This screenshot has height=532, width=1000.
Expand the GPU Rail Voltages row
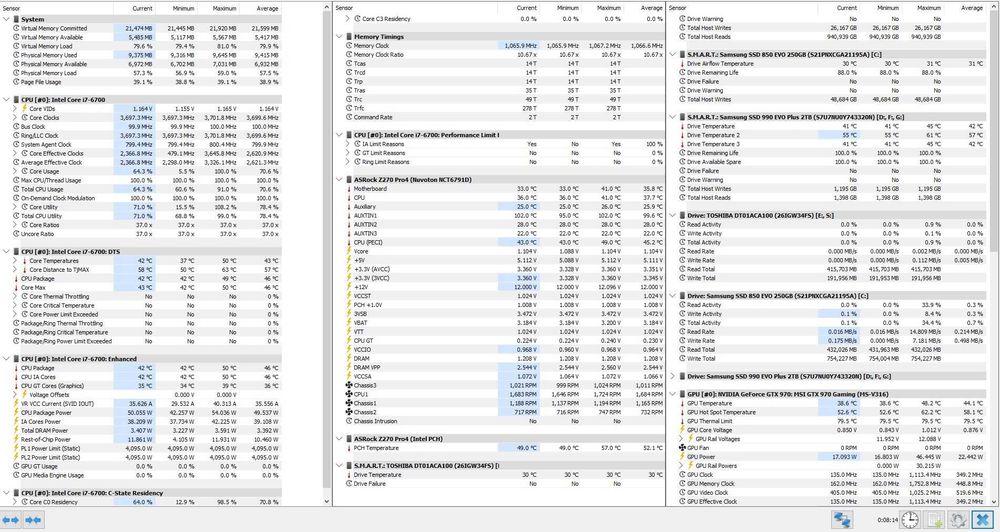(x=682, y=439)
